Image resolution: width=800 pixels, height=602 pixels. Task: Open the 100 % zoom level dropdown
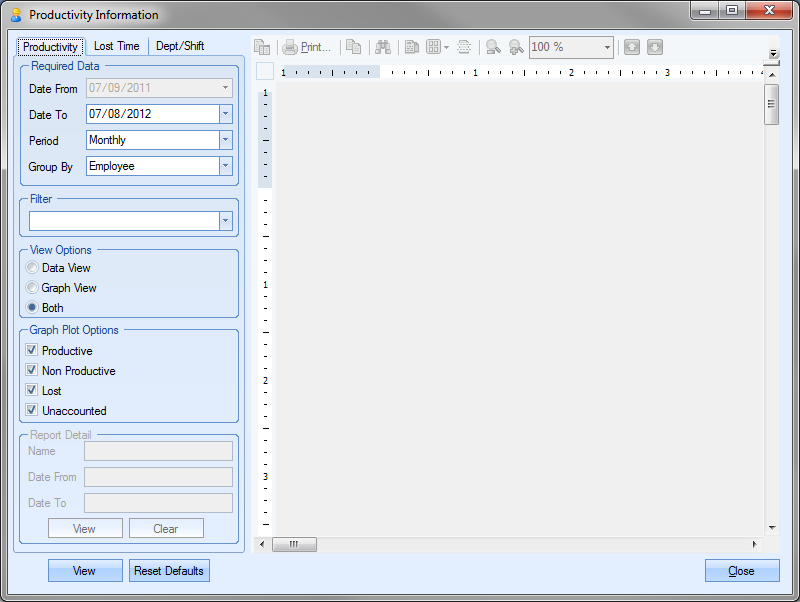pos(606,47)
